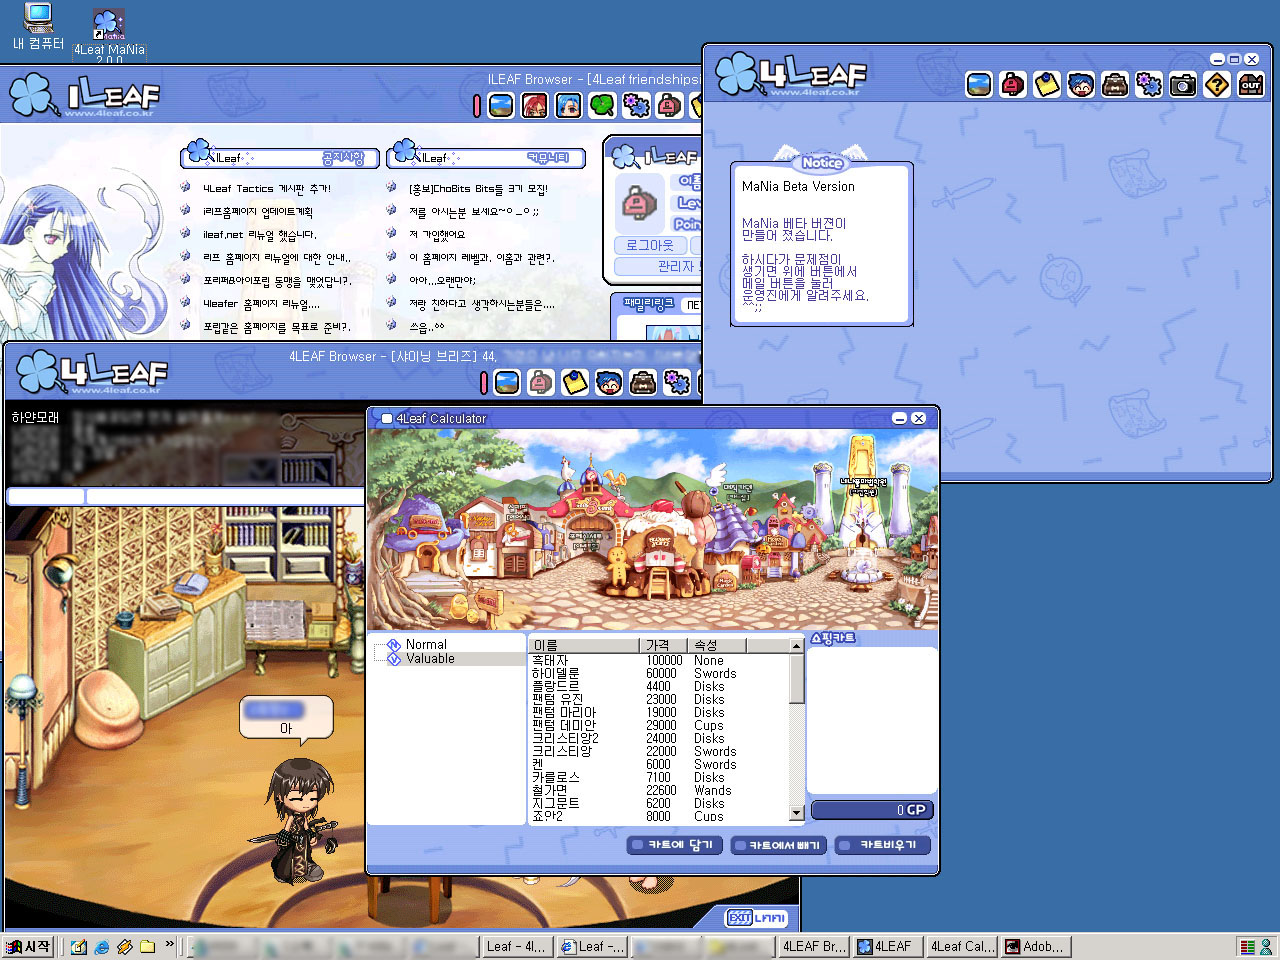Screen dimensions: 1280x960
Task: Select red-haired character icon in friendship browser
Action: click(x=535, y=105)
